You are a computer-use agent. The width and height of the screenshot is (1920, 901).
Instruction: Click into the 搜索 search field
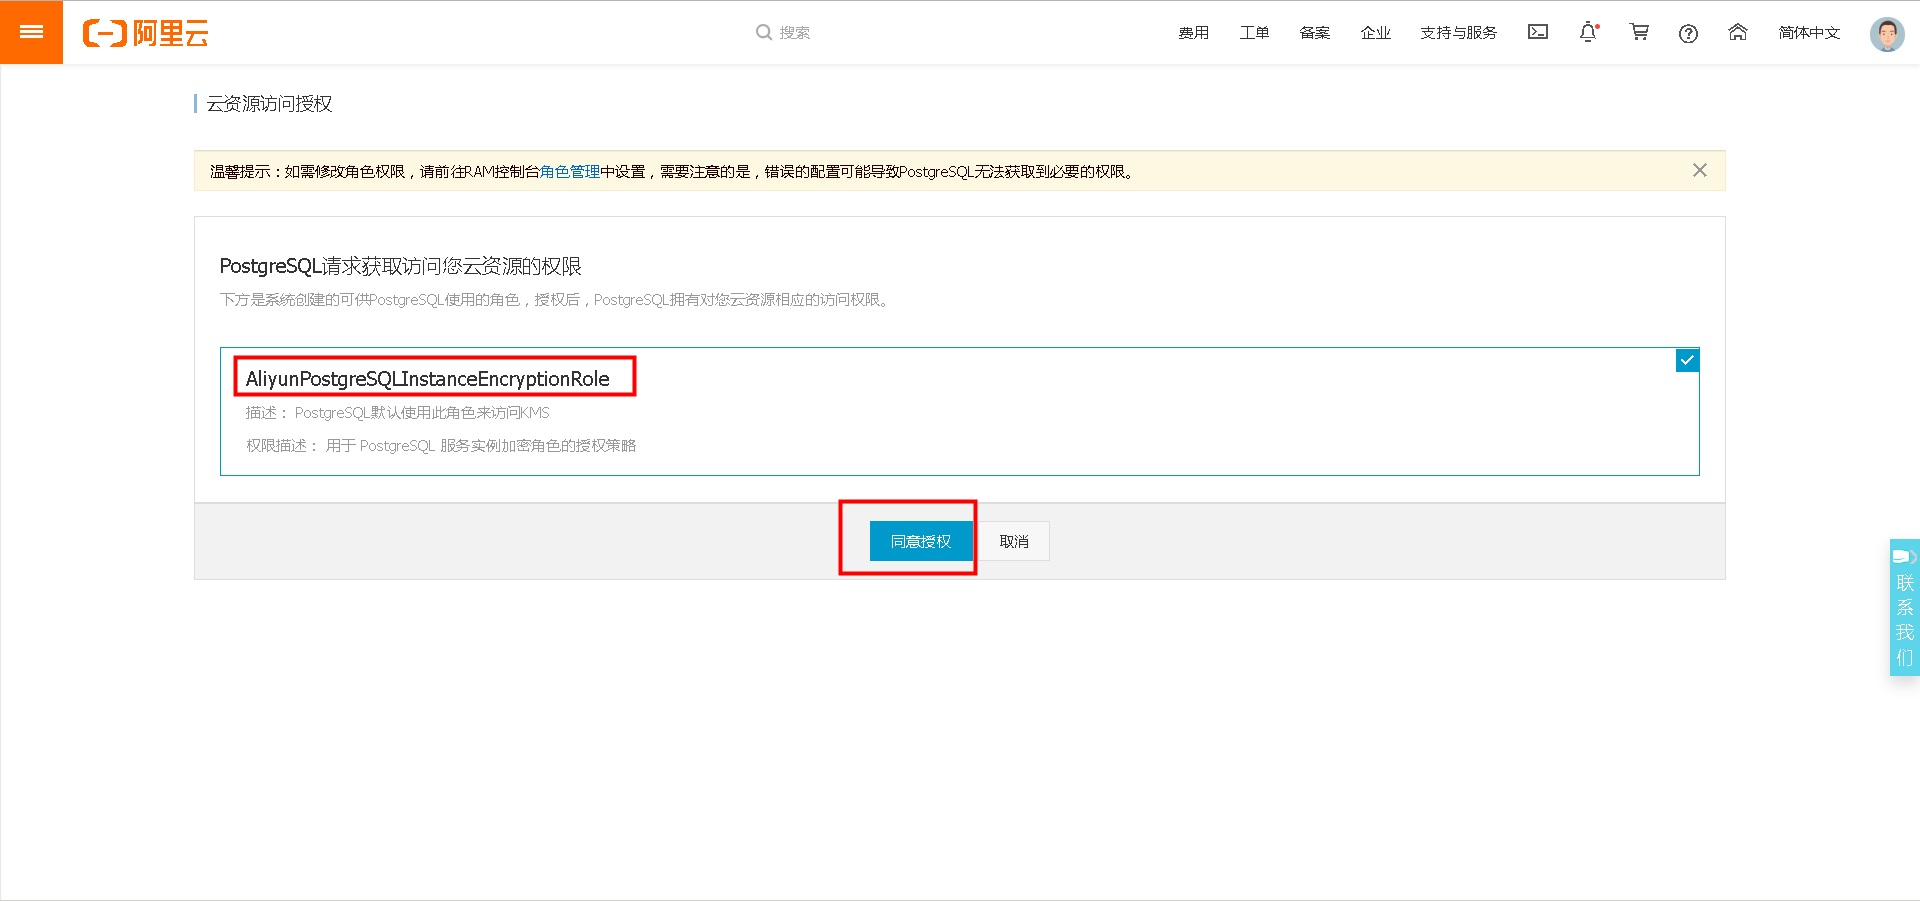coord(795,33)
